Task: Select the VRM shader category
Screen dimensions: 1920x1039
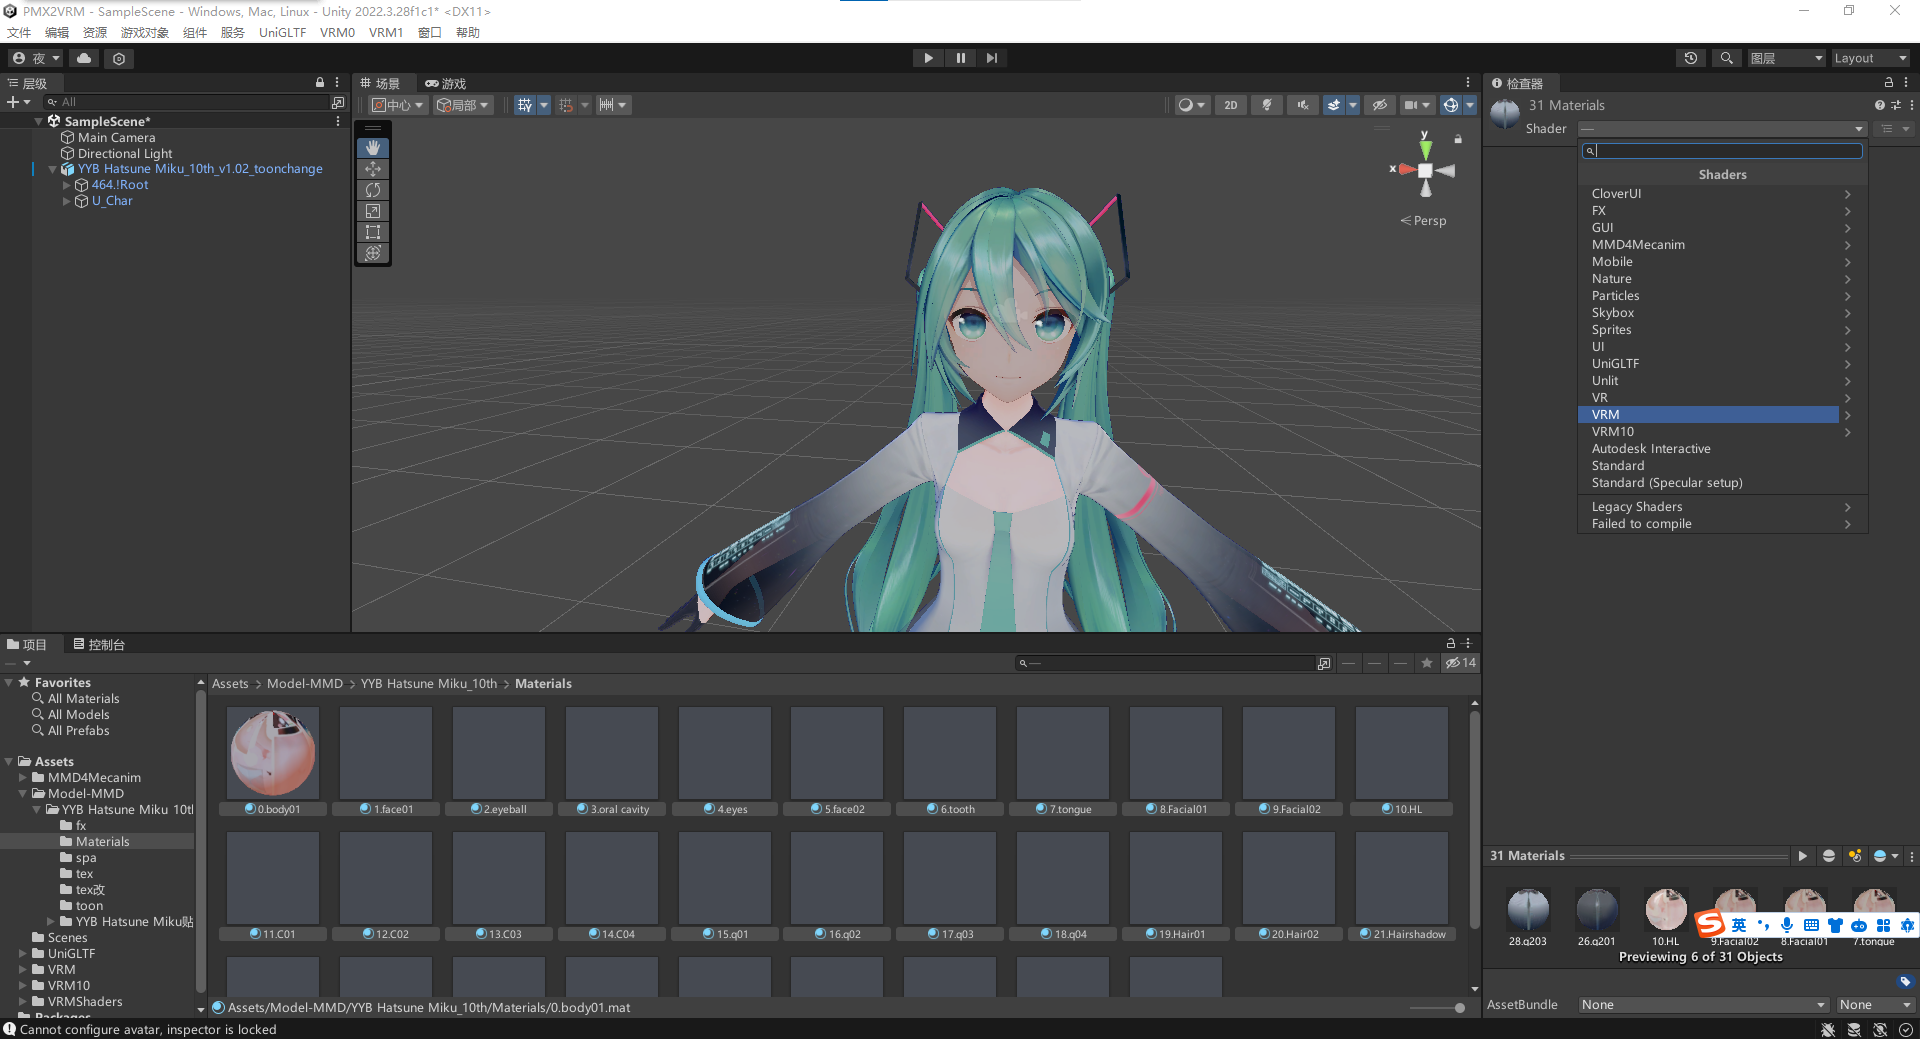Action: [1708, 415]
